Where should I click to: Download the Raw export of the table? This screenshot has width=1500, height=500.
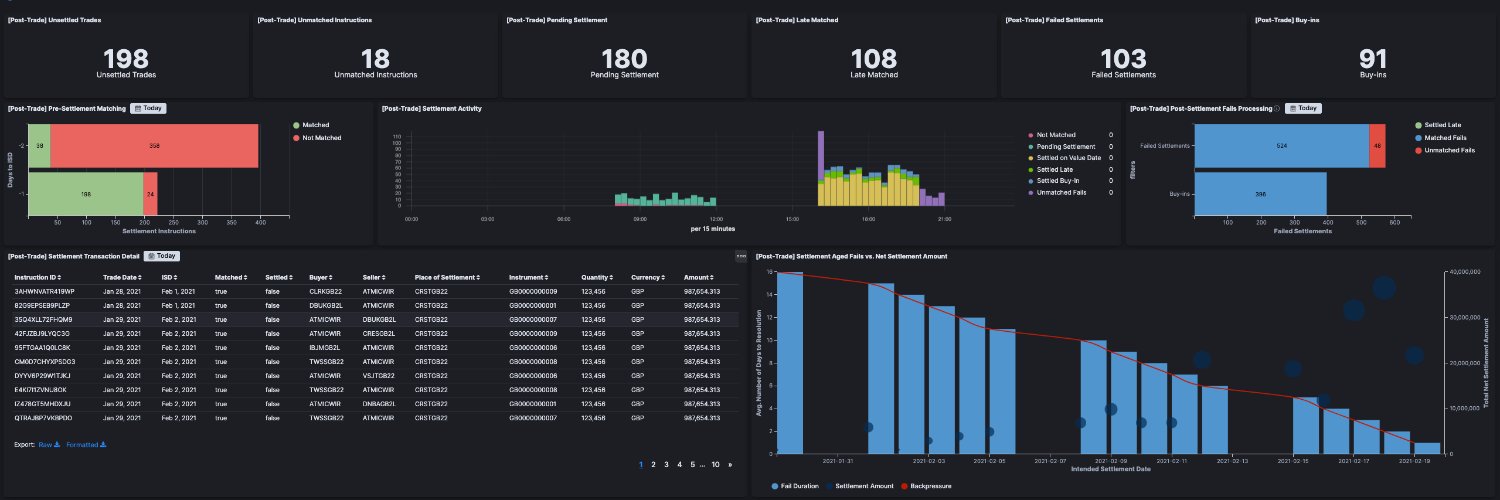(49, 444)
